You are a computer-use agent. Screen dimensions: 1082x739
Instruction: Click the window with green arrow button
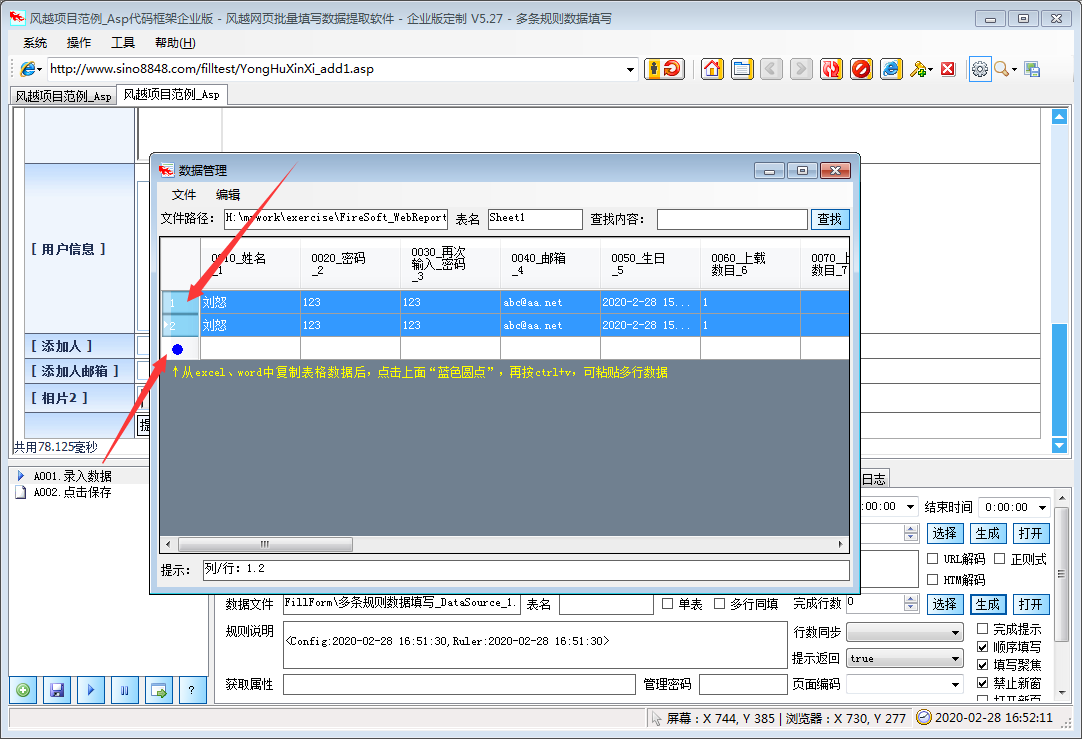(x=159, y=690)
